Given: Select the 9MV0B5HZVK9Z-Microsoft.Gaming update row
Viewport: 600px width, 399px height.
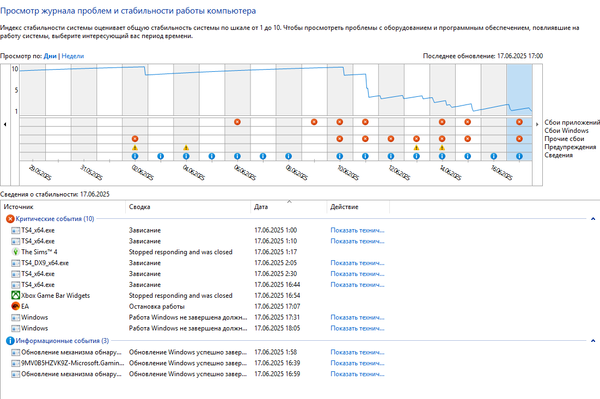Looking at the screenshot, I should click(198, 363).
